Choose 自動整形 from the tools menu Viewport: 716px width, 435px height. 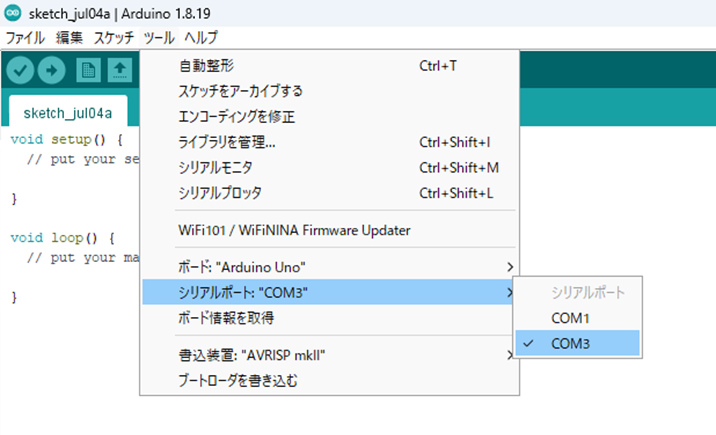[x=329, y=66]
